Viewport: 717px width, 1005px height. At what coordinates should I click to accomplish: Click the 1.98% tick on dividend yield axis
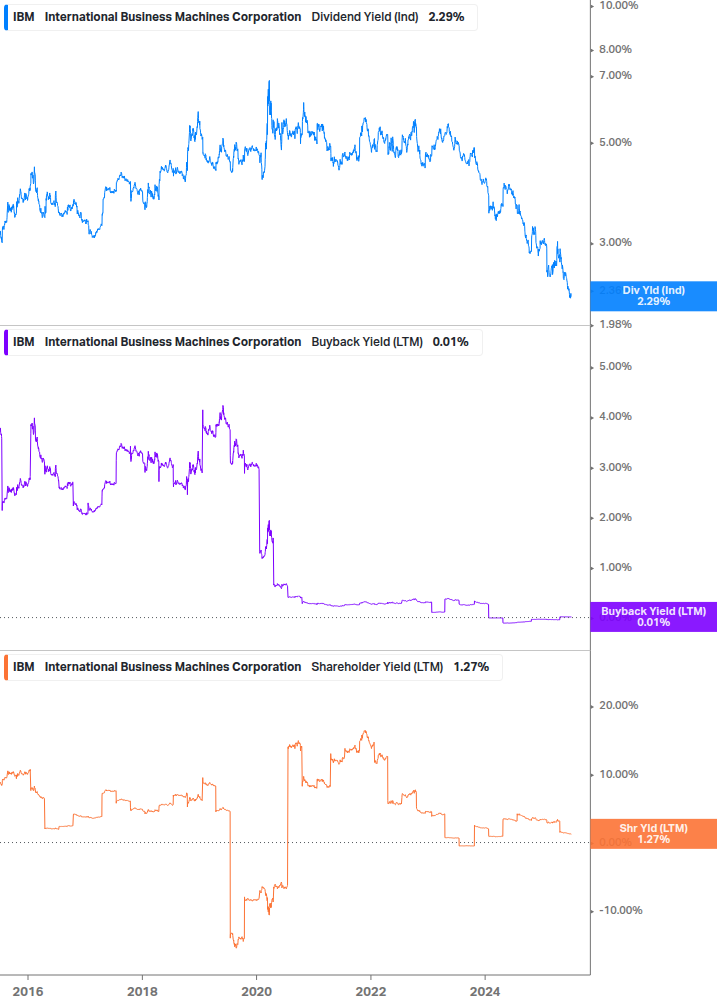[x=615, y=324]
